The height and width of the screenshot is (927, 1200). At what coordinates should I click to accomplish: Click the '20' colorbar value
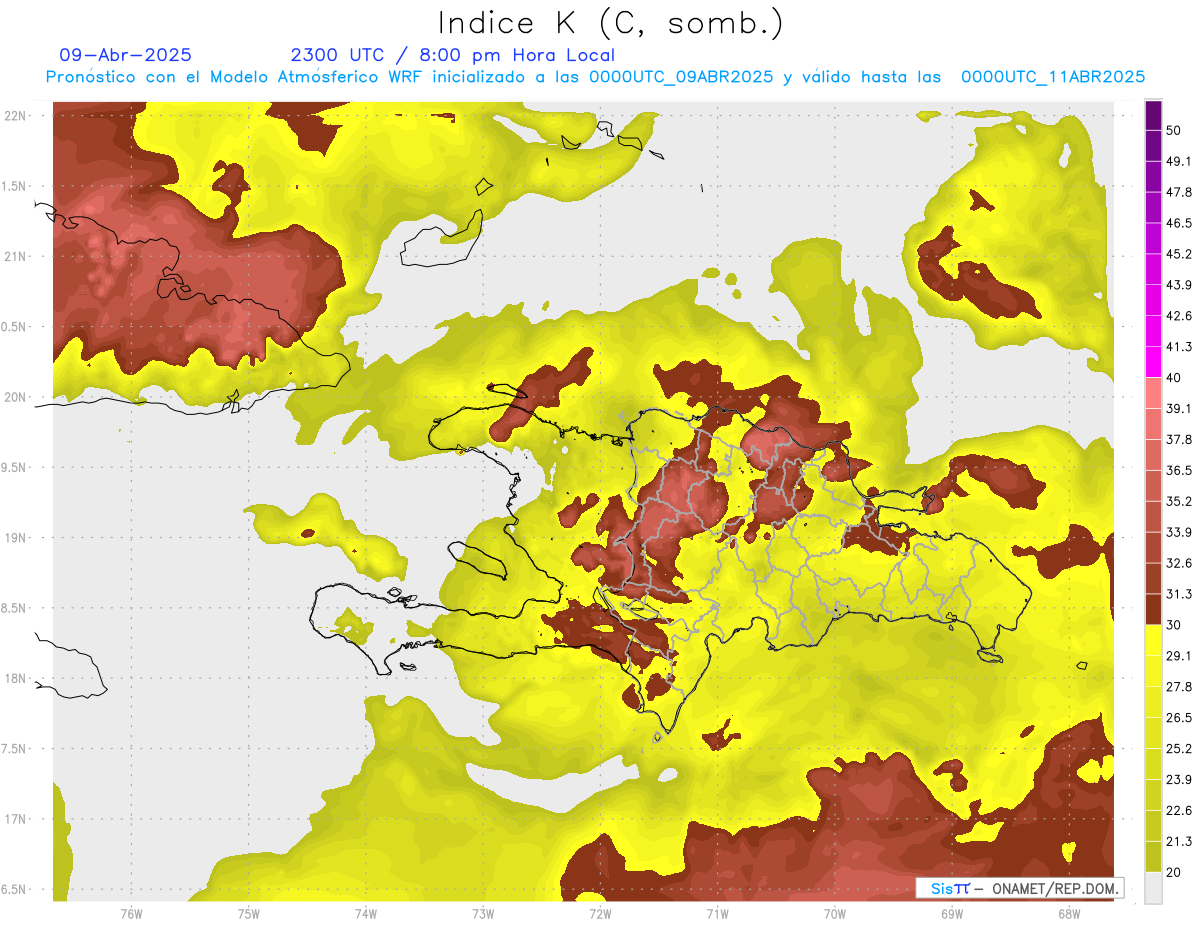point(1175,873)
